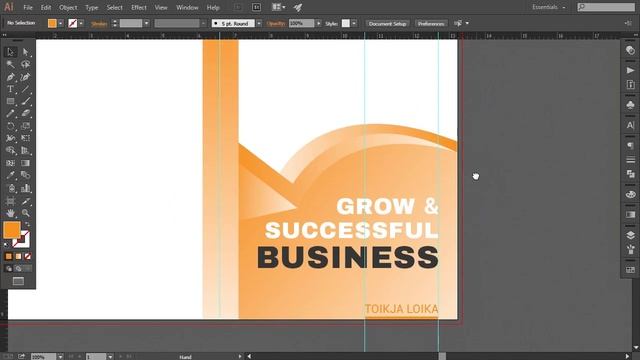The width and height of the screenshot is (640, 360).
Task: Expand the Opacity value arrow
Action: [x=318, y=23]
